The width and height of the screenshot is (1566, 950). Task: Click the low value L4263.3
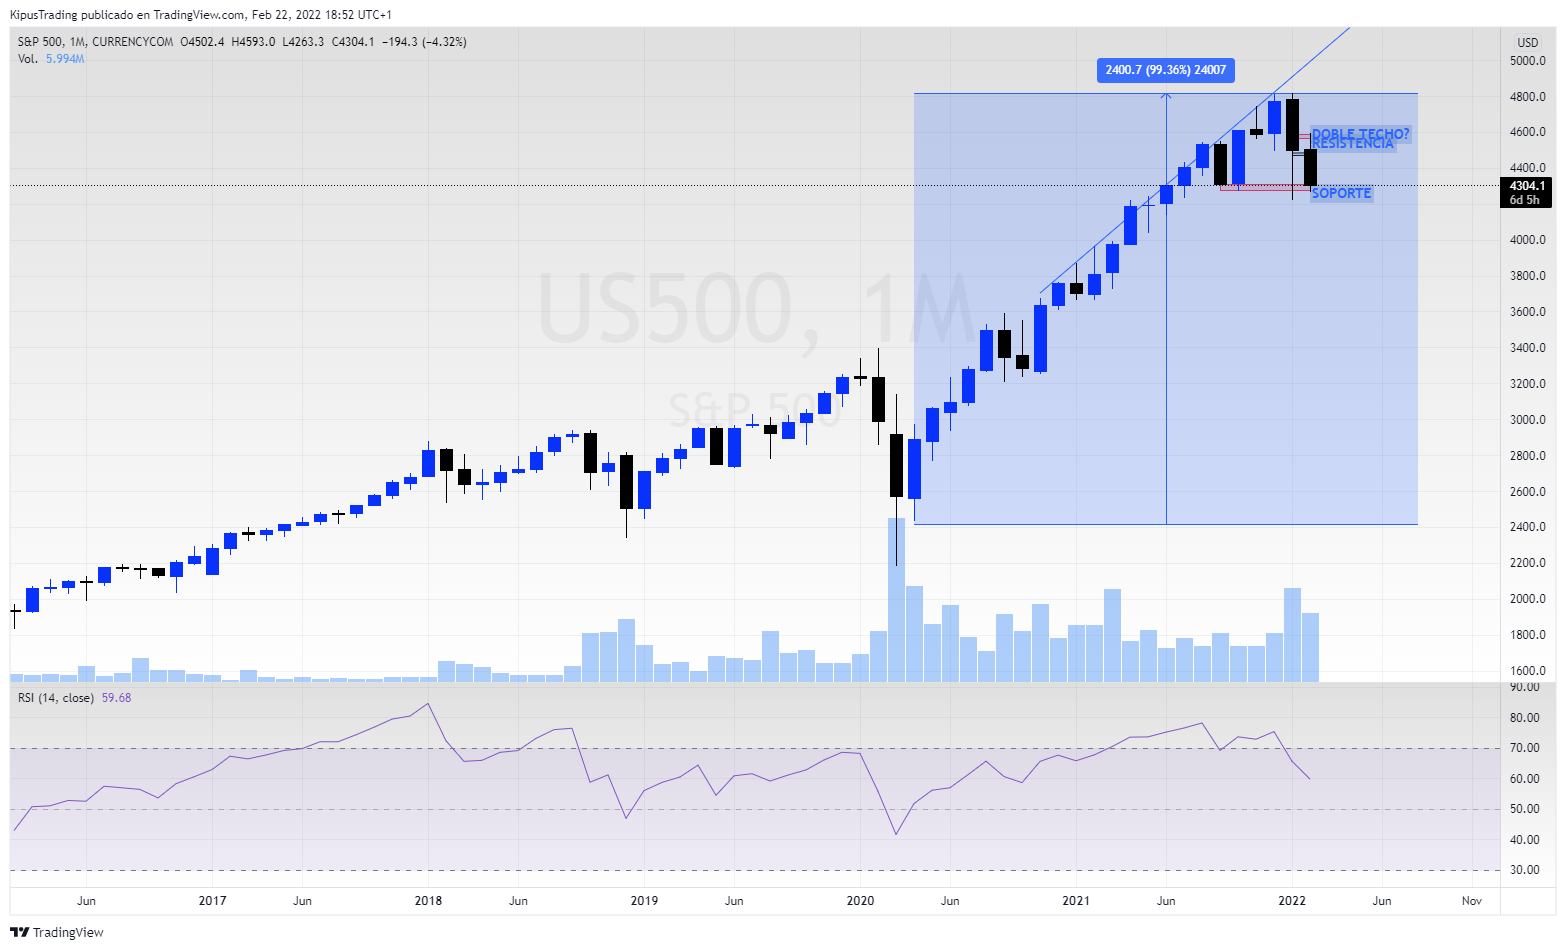pyautogui.click(x=303, y=42)
